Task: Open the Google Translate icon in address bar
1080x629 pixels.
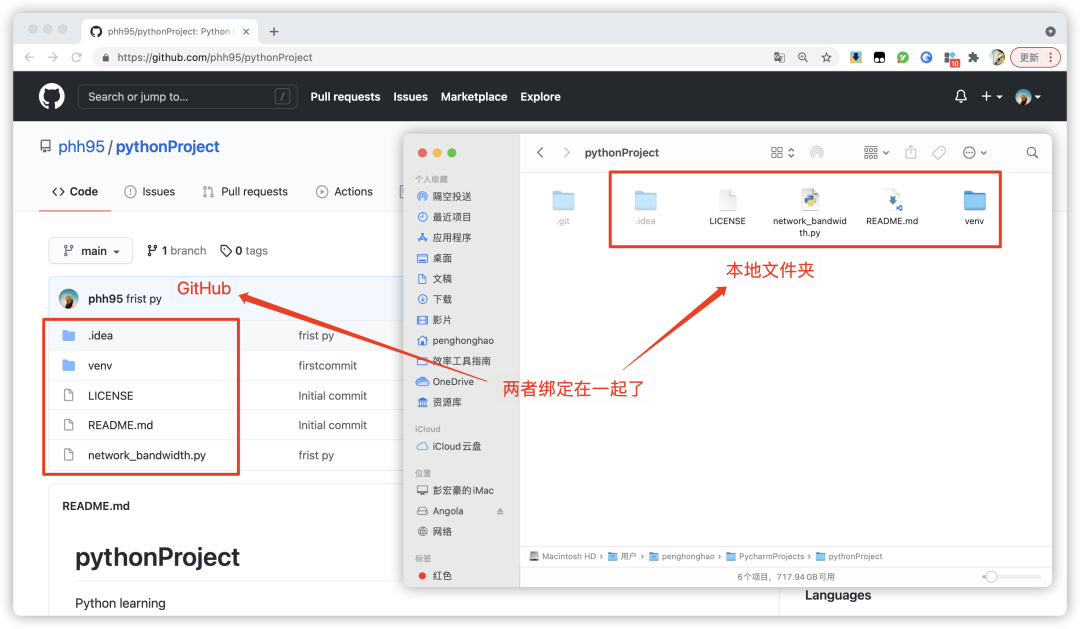Action: tap(779, 57)
